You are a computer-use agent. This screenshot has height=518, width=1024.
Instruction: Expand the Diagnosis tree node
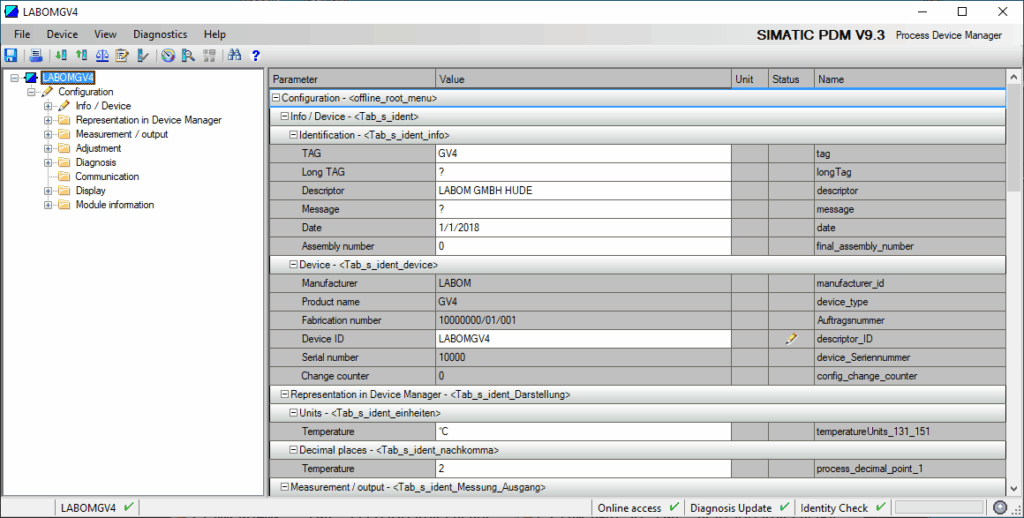(x=47, y=162)
